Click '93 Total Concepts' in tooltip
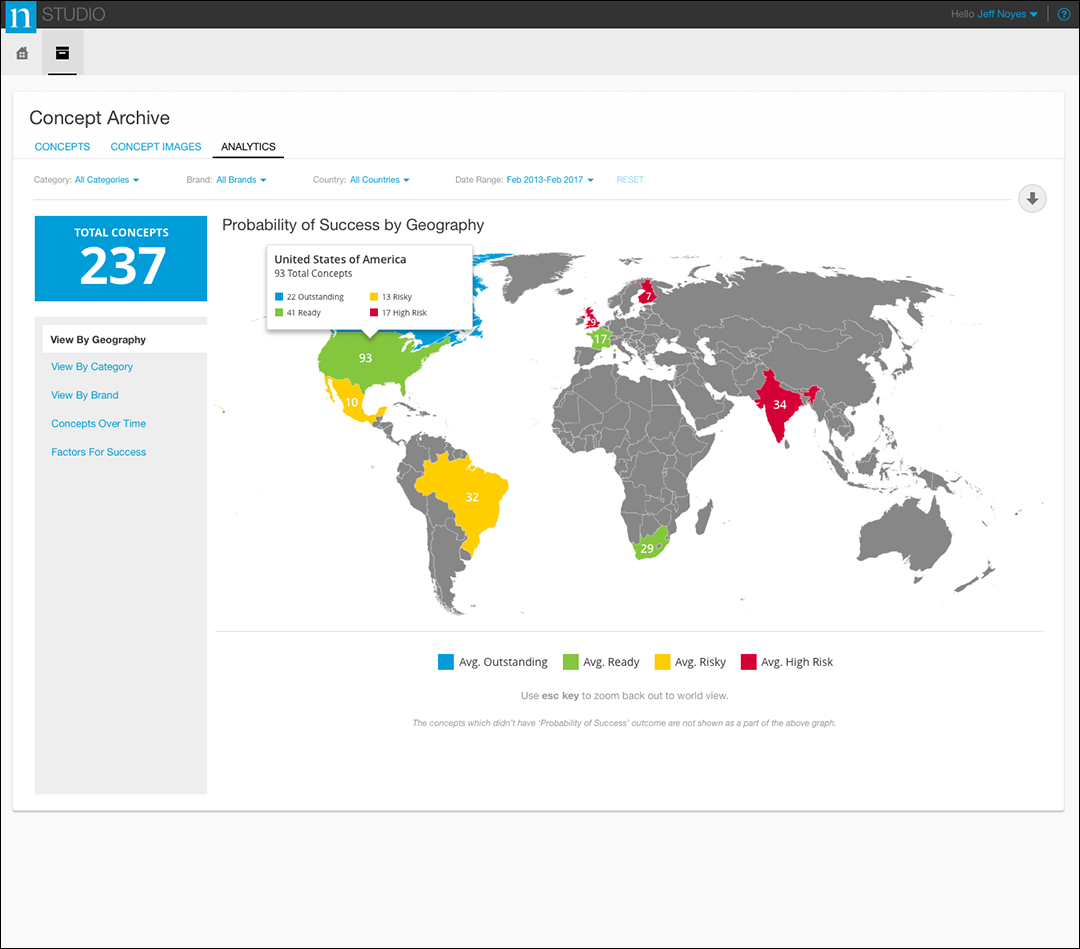This screenshot has height=949, width=1080. point(313,273)
